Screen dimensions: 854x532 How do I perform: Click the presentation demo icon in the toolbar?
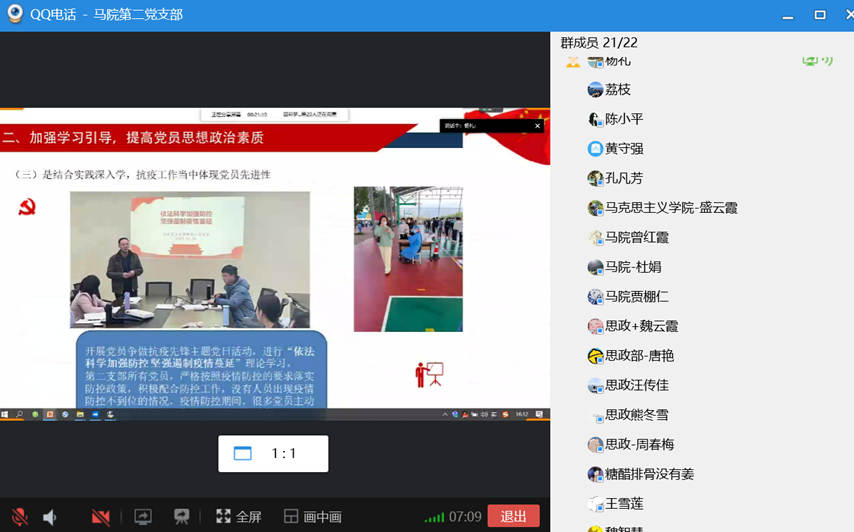pos(182,517)
